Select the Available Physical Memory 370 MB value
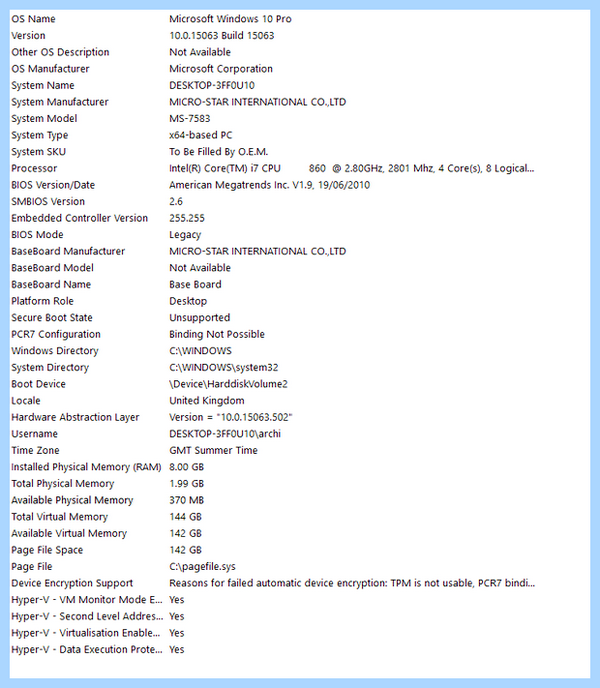This screenshot has width=600, height=688. click(187, 500)
